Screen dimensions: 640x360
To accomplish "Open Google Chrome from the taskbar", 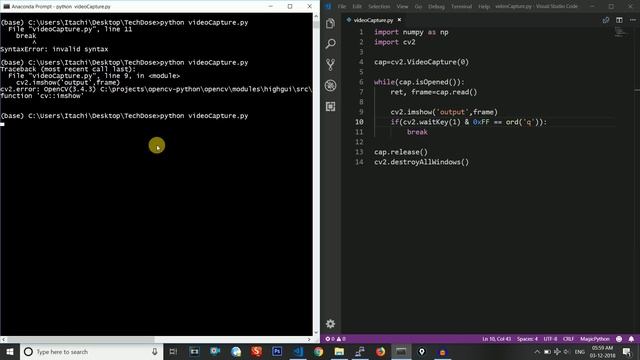I will [x=318, y=351].
